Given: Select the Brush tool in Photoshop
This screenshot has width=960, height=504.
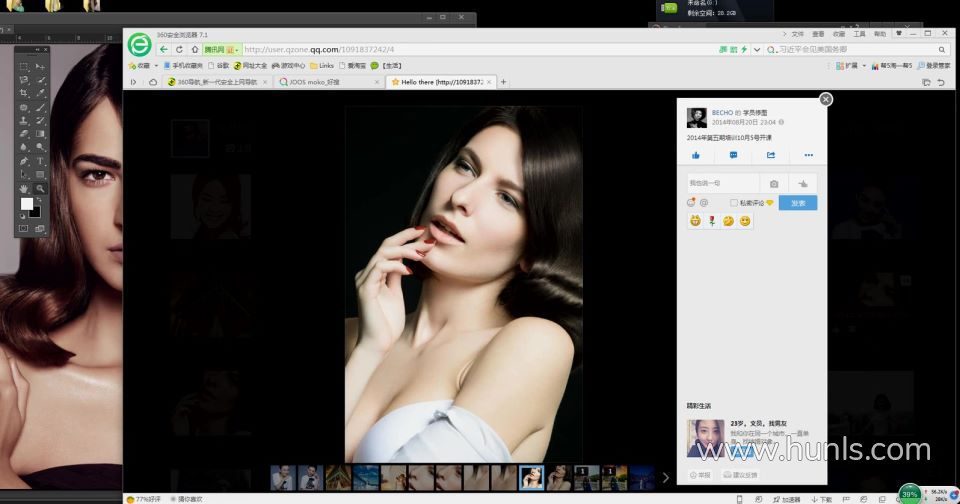Looking at the screenshot, I should [40, 107].
